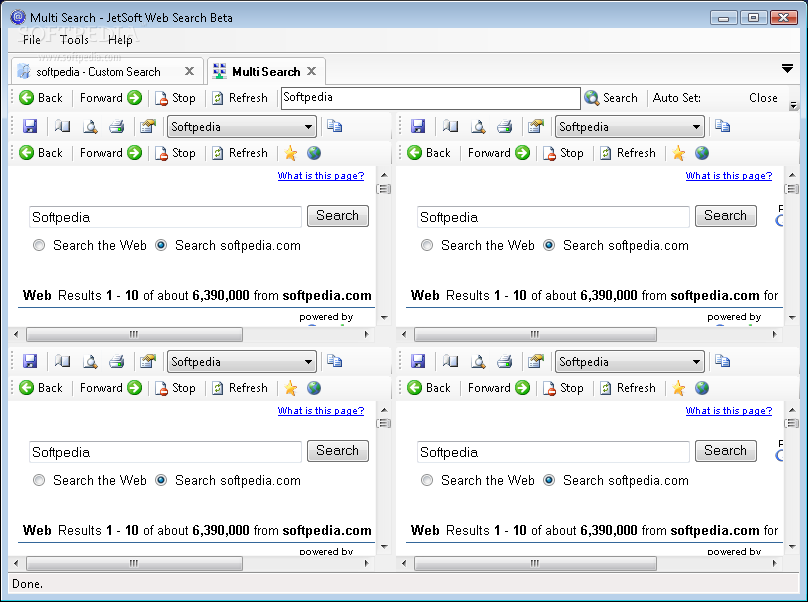Screen dimensions: 808x602
Task: Click the search text box in the bottom-left page
Action: (165, 452)
